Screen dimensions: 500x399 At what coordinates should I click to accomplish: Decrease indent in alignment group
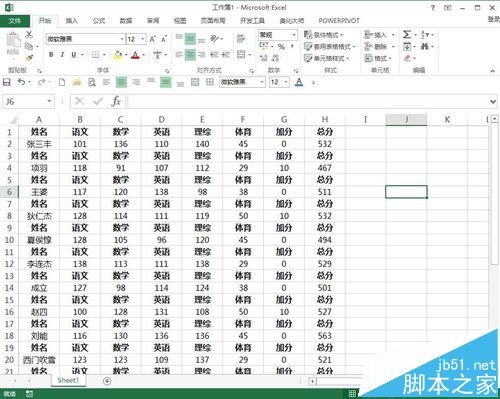[215, 54]
